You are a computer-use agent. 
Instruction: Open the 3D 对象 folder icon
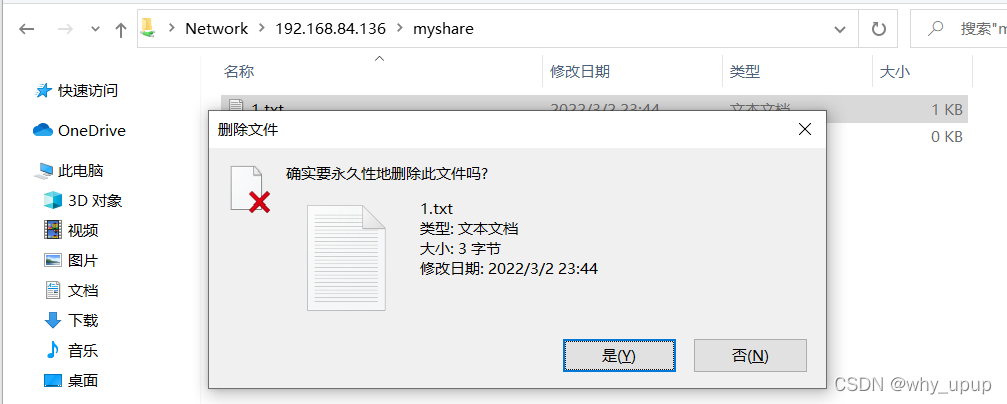(x=52, y=201)
